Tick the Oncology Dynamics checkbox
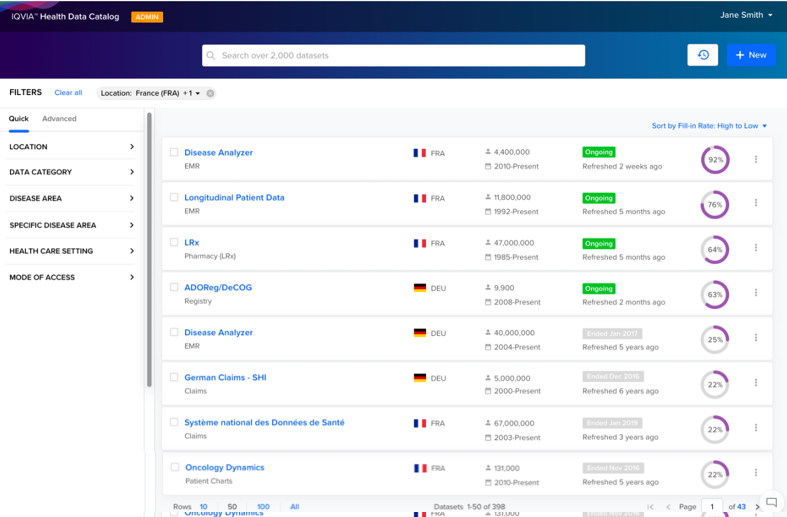787x517 pixels. (x=175, y=467)
